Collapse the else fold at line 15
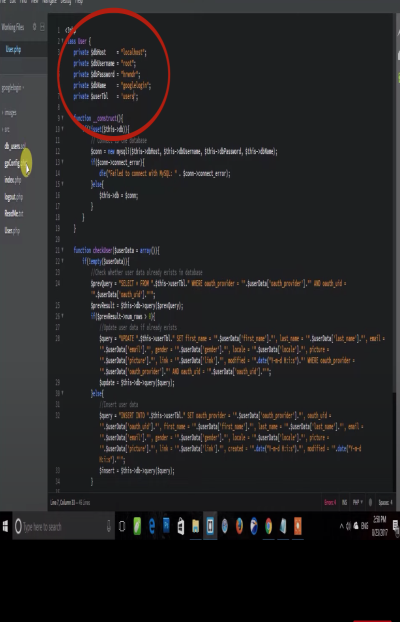The image size is (400, 622). [x=63, y=184]
